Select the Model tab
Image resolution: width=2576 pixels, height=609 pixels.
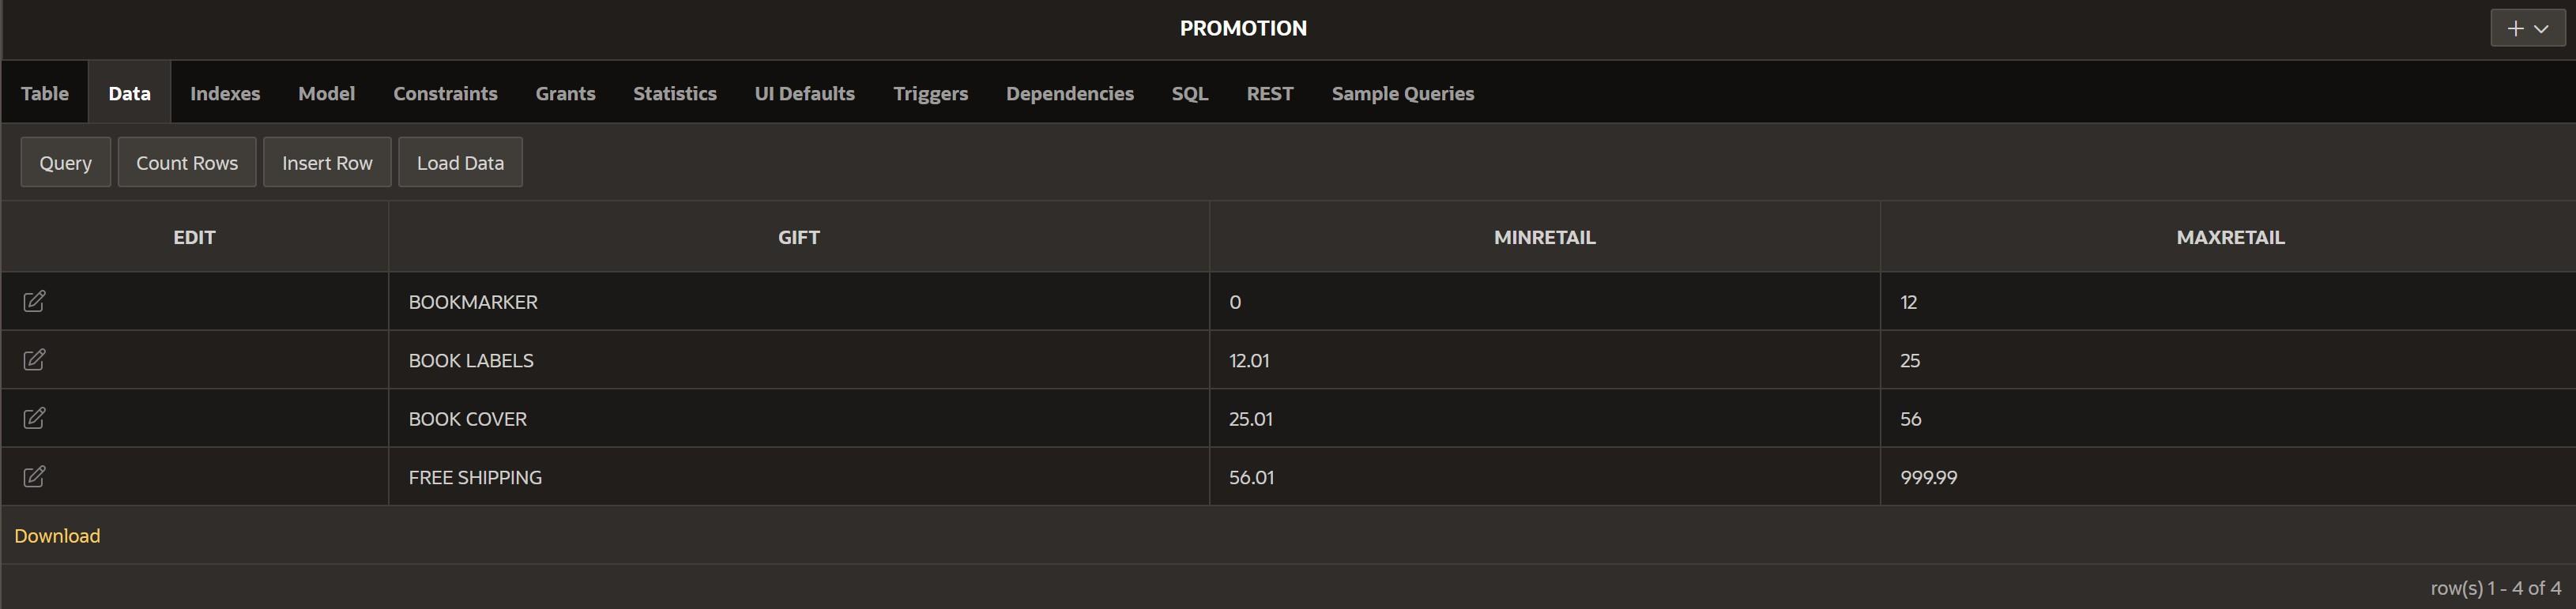(326, 93)
